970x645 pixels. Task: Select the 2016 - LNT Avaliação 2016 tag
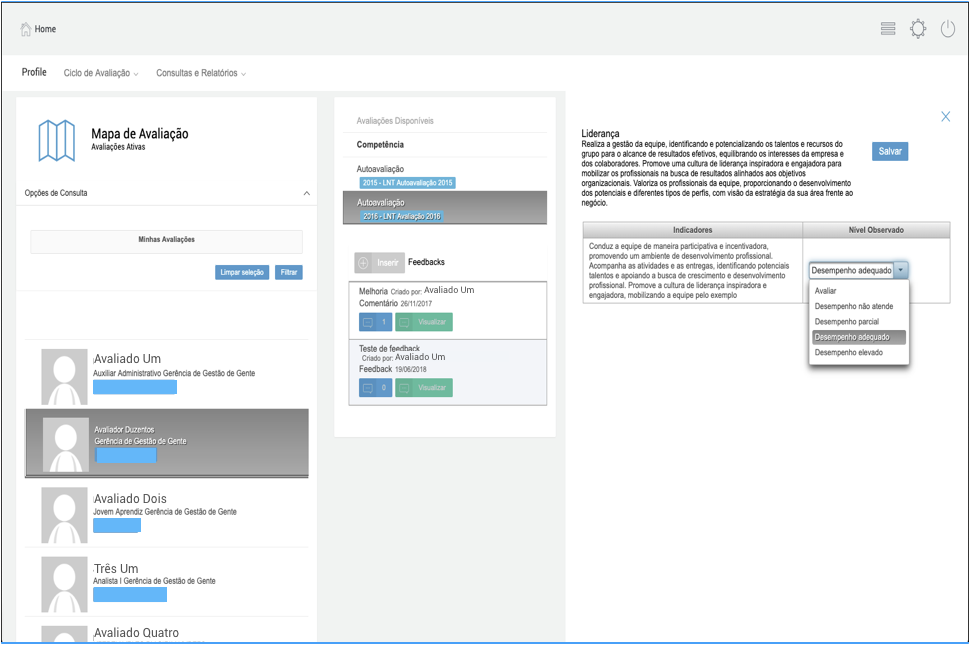pyautogui.click(x=401, y=216)
